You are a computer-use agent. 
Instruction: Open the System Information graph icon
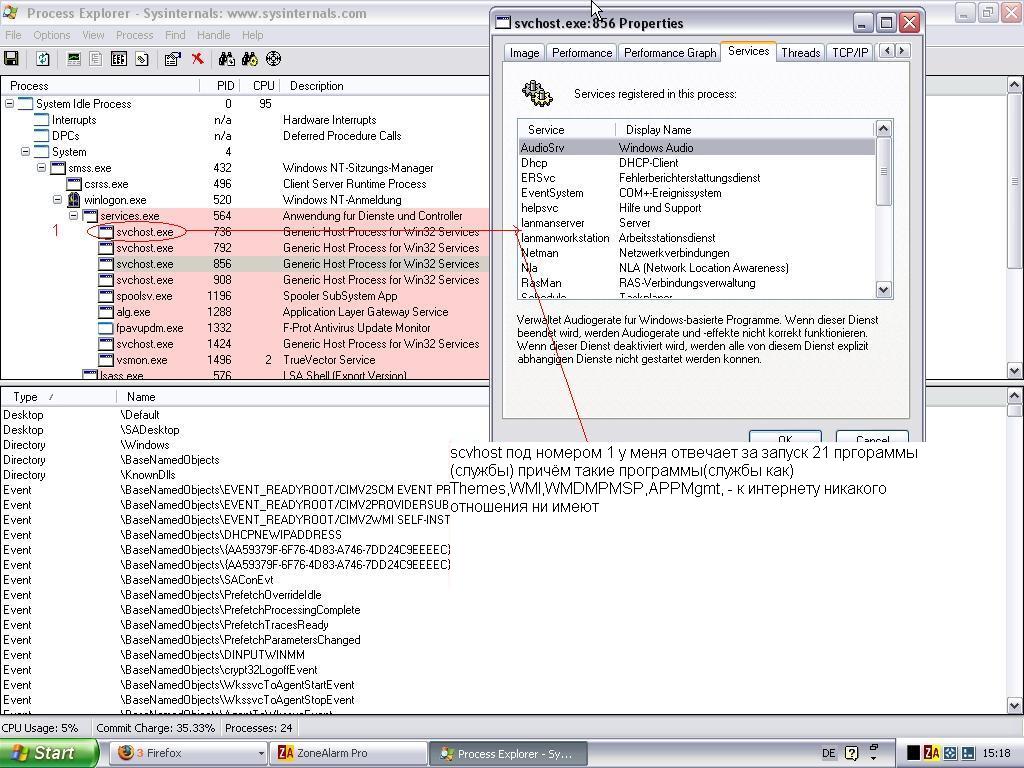point(74,59)
